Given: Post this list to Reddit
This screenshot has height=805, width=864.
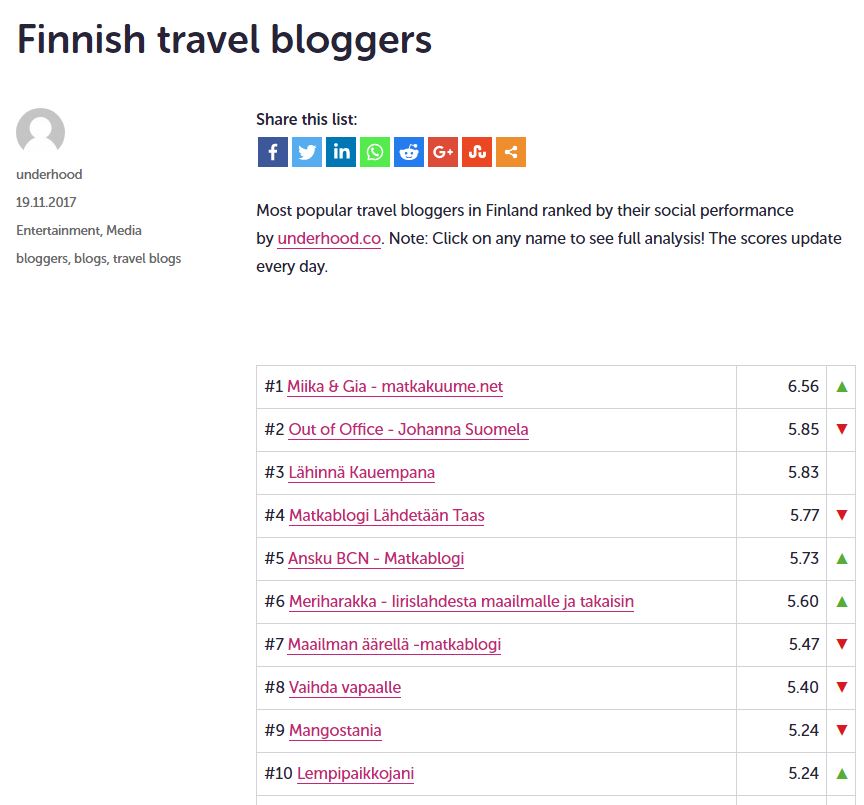Looking at the screenshot, I should [x=409, y=152].
